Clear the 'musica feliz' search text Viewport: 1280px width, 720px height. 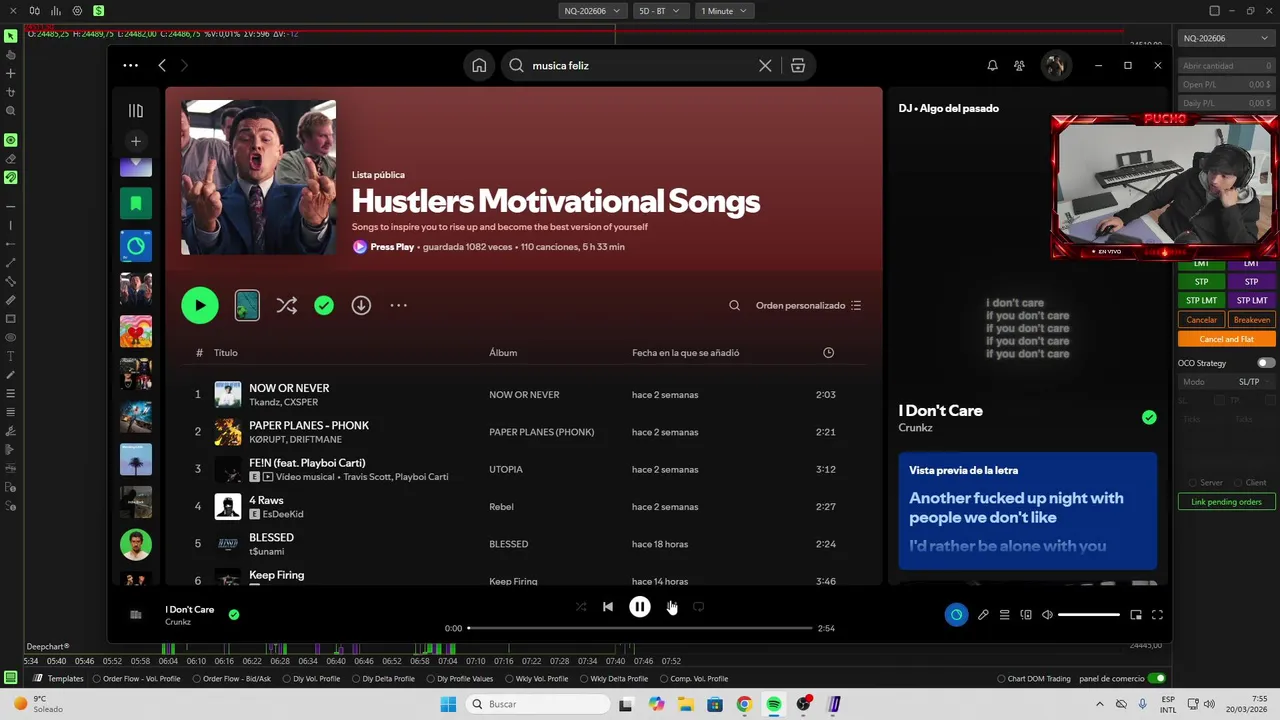(765, 65)
